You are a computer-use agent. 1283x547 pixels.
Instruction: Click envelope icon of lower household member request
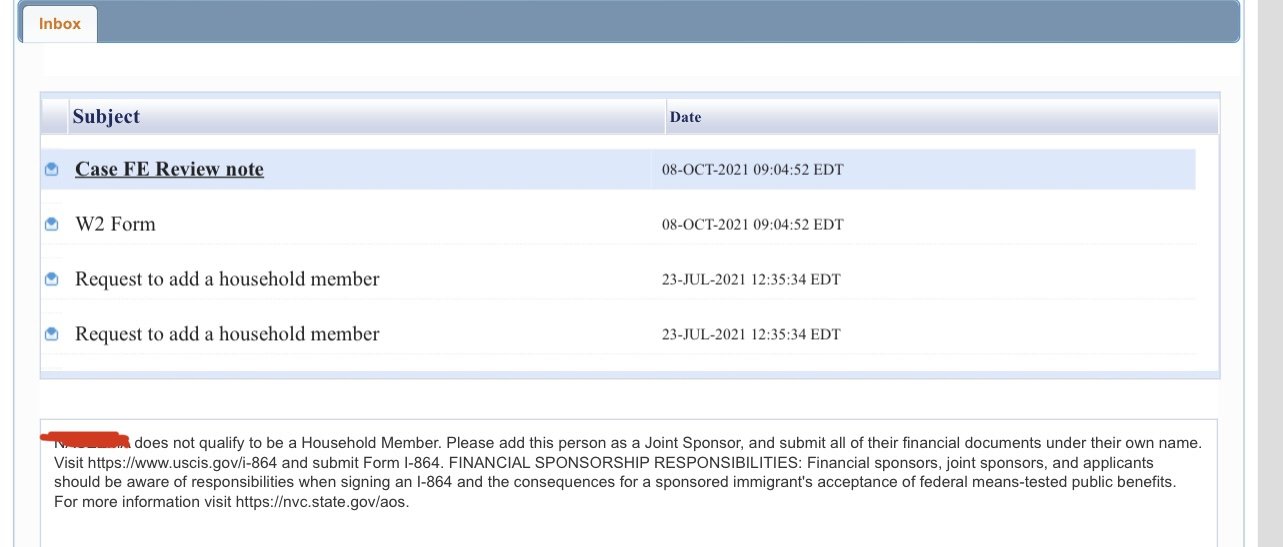coord(52,334)
